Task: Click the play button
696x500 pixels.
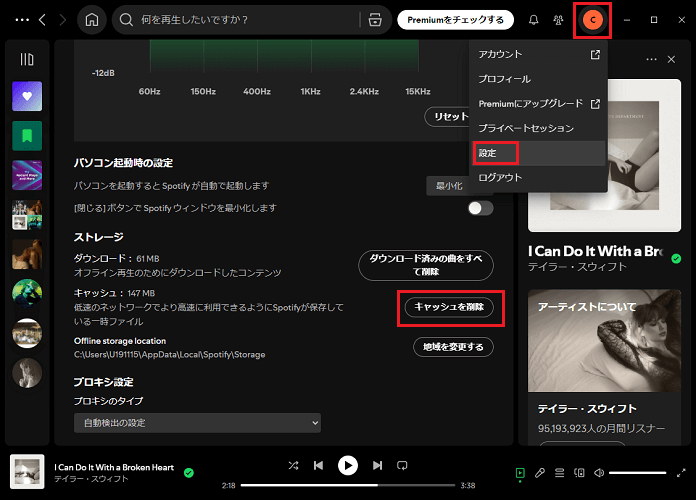Action: point(348,465)
